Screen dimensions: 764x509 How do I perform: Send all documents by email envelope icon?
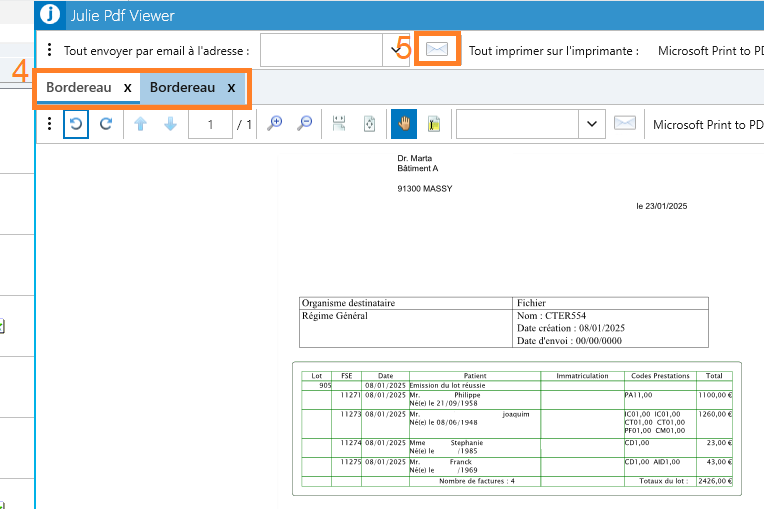tap(438, 50)
